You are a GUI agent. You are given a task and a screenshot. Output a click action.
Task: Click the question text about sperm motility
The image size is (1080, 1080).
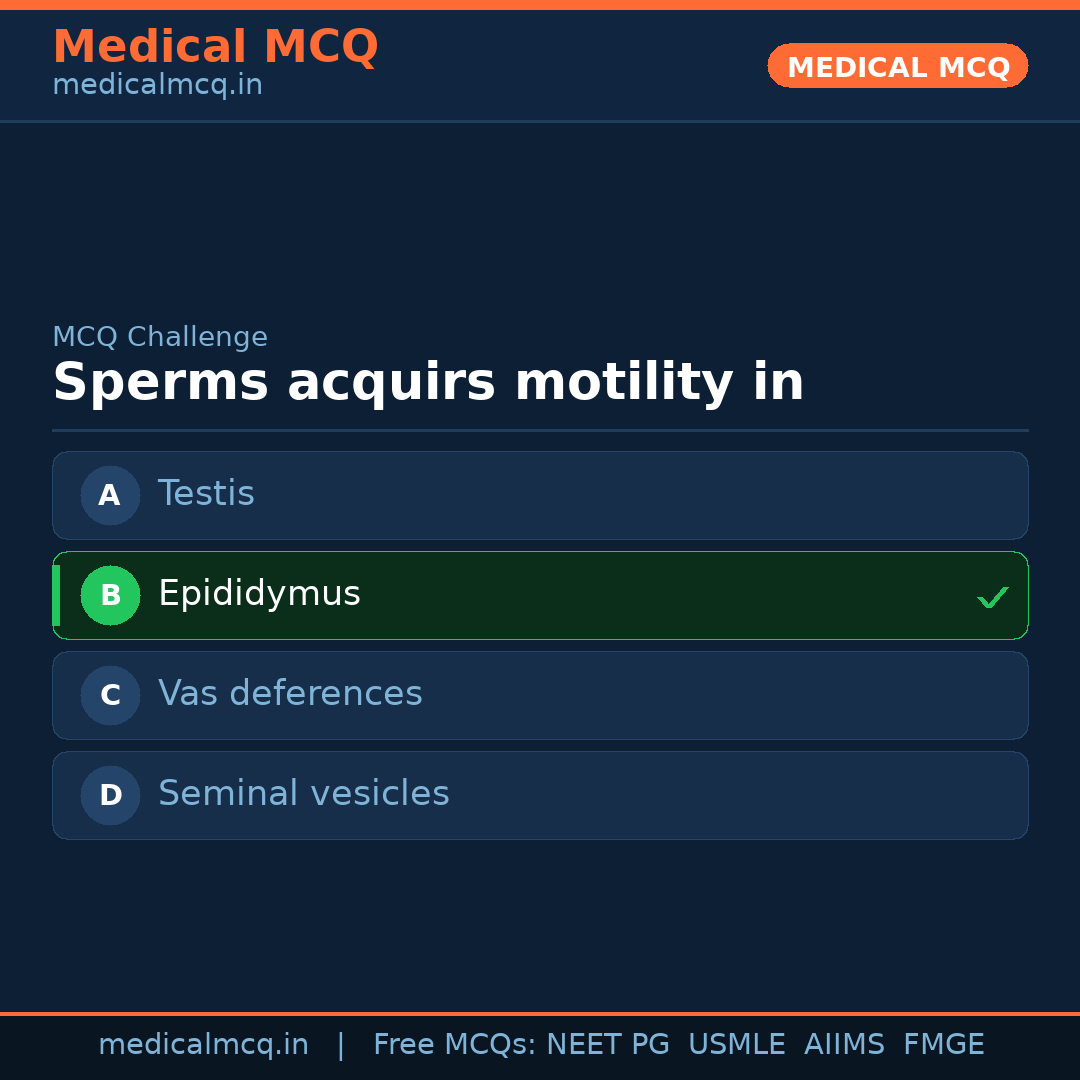coord(428,383)
